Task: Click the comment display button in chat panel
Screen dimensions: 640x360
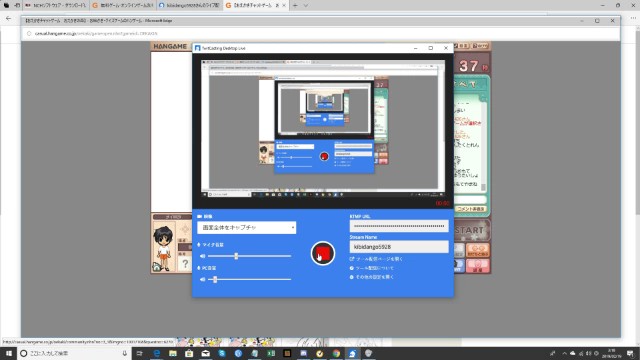Action: (471, 209)
